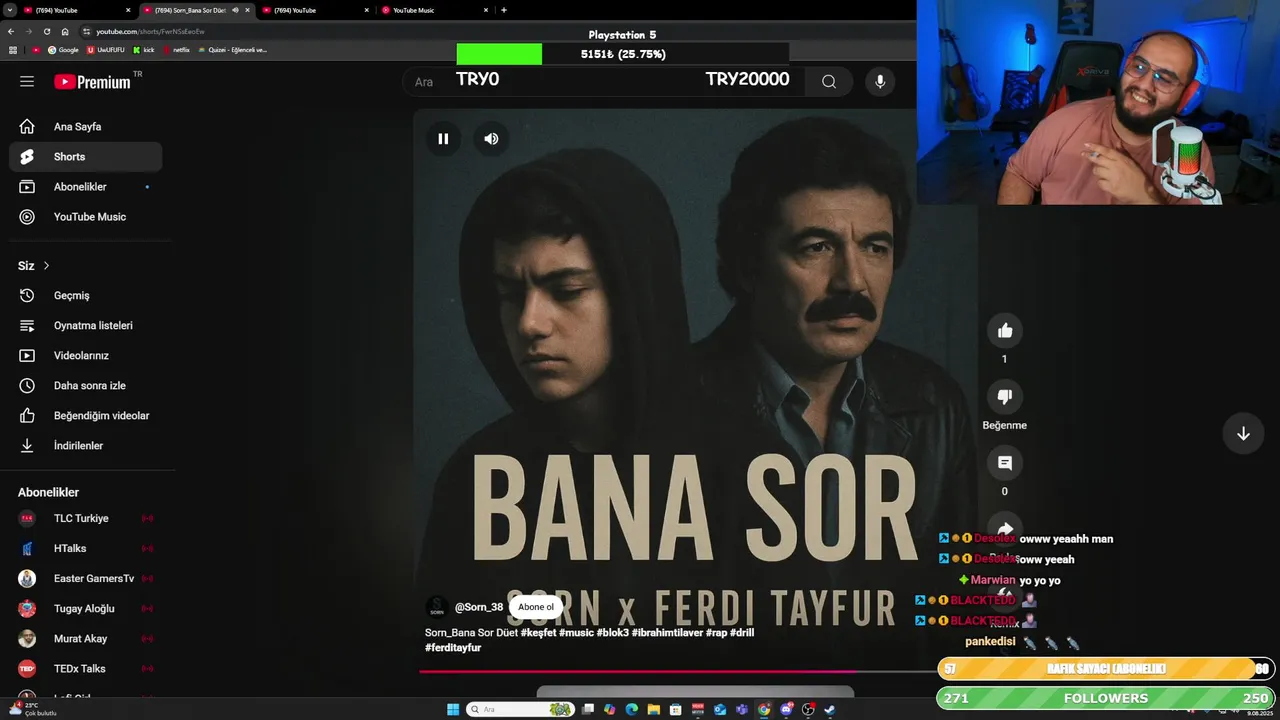1280x720 pixels.
Task: Open the netflix bookmark
Action: 176,49
